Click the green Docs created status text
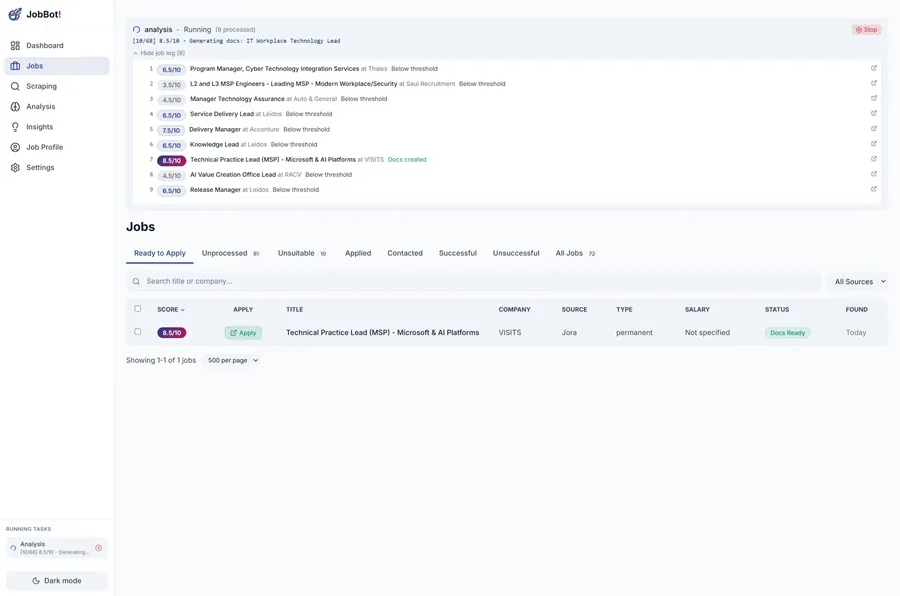This screenshot has height=596, width=900. coord(407,160)
